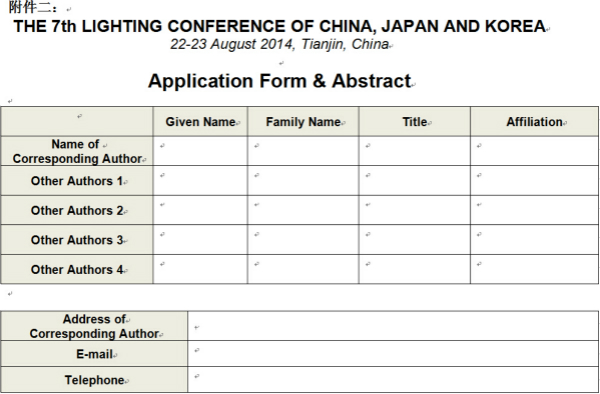Click the E-mail entry cell

tap(393, 353)
